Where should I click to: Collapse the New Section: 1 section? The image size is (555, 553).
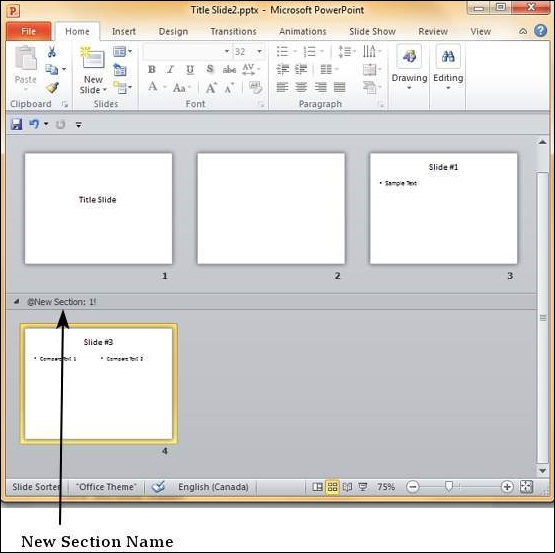[16, 302]
